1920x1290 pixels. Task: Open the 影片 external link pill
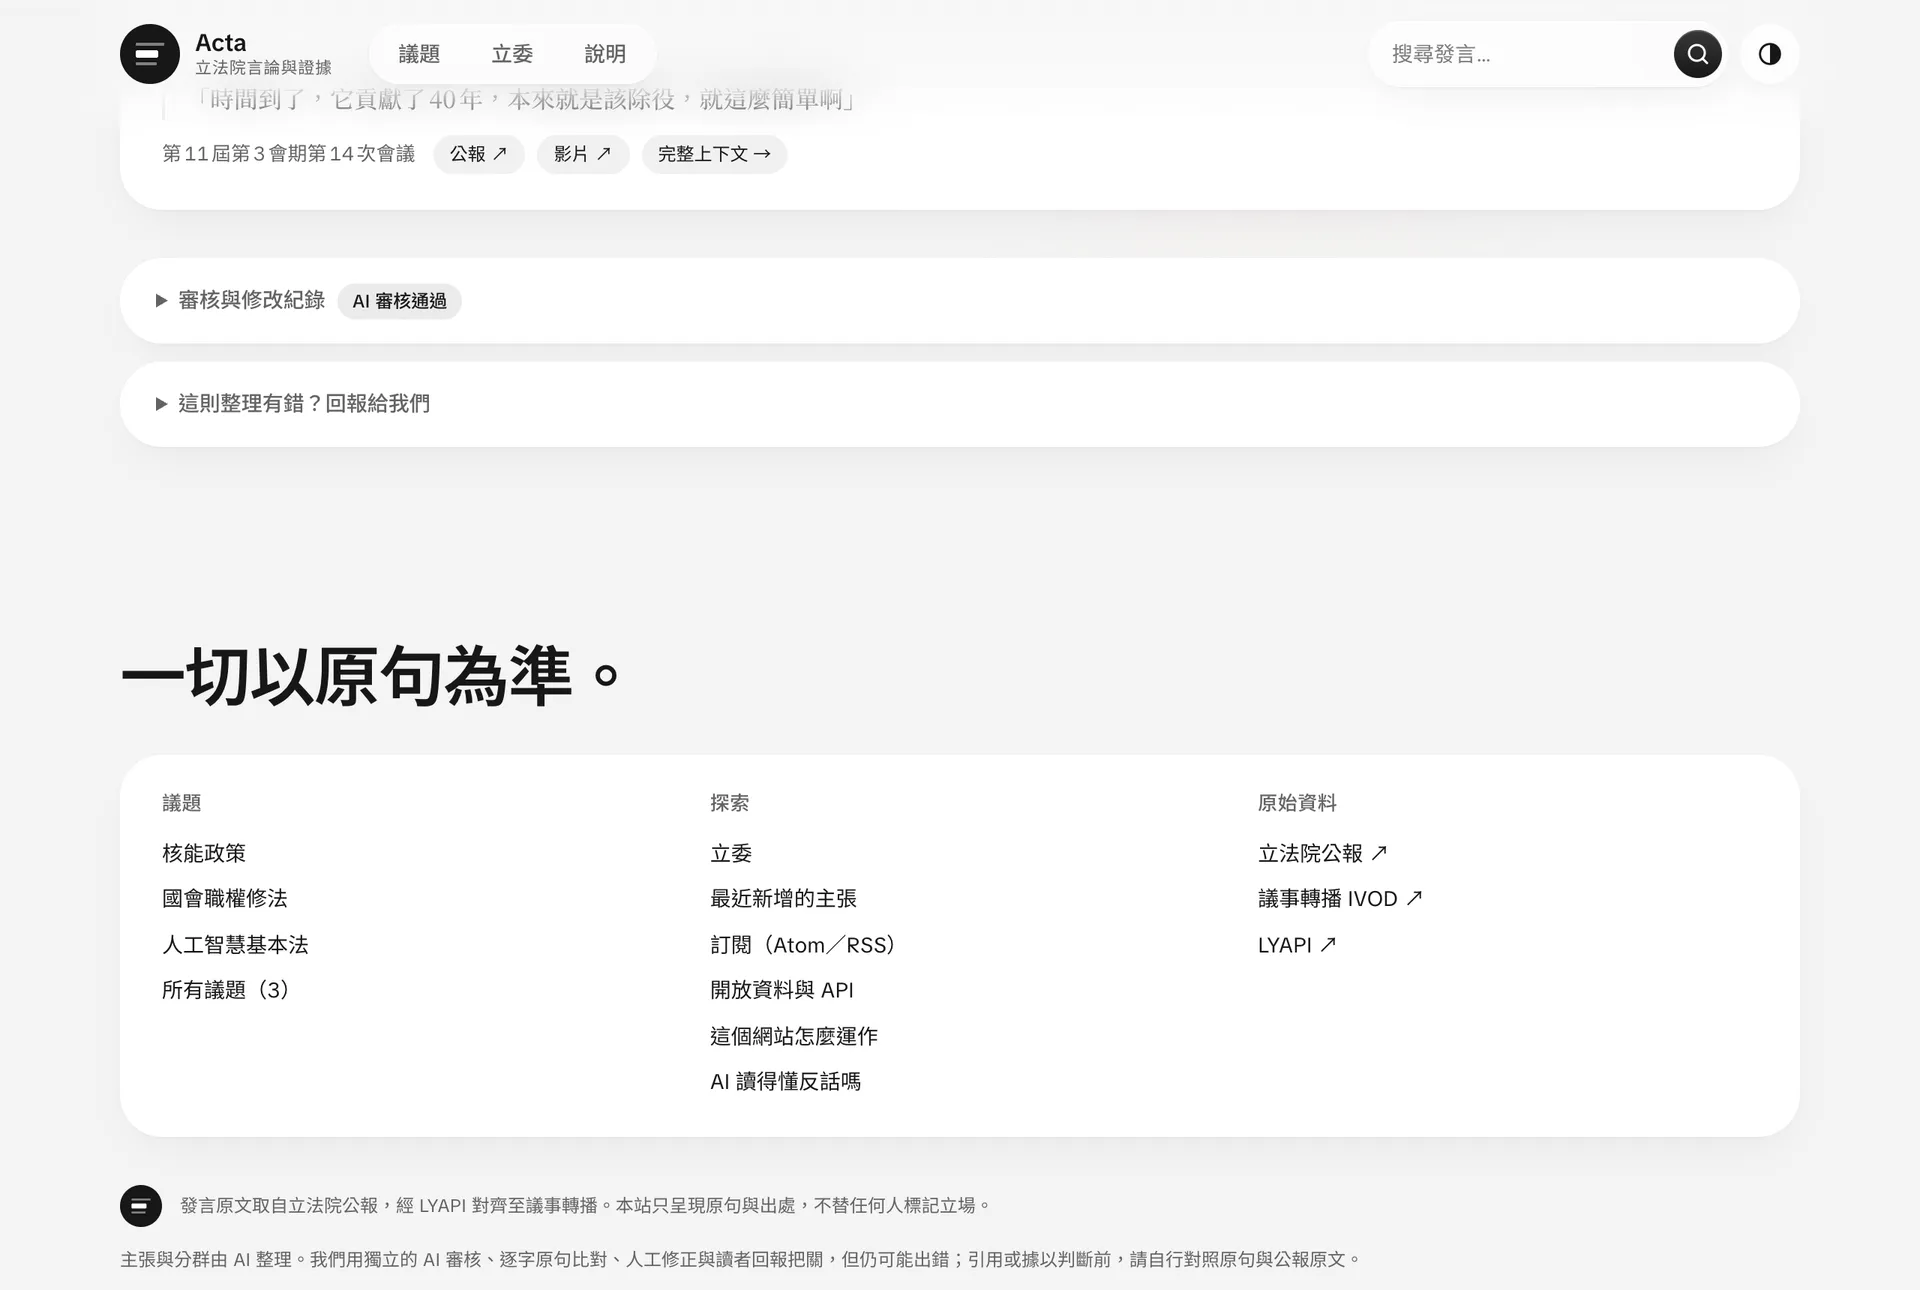(x=583, y=154)
